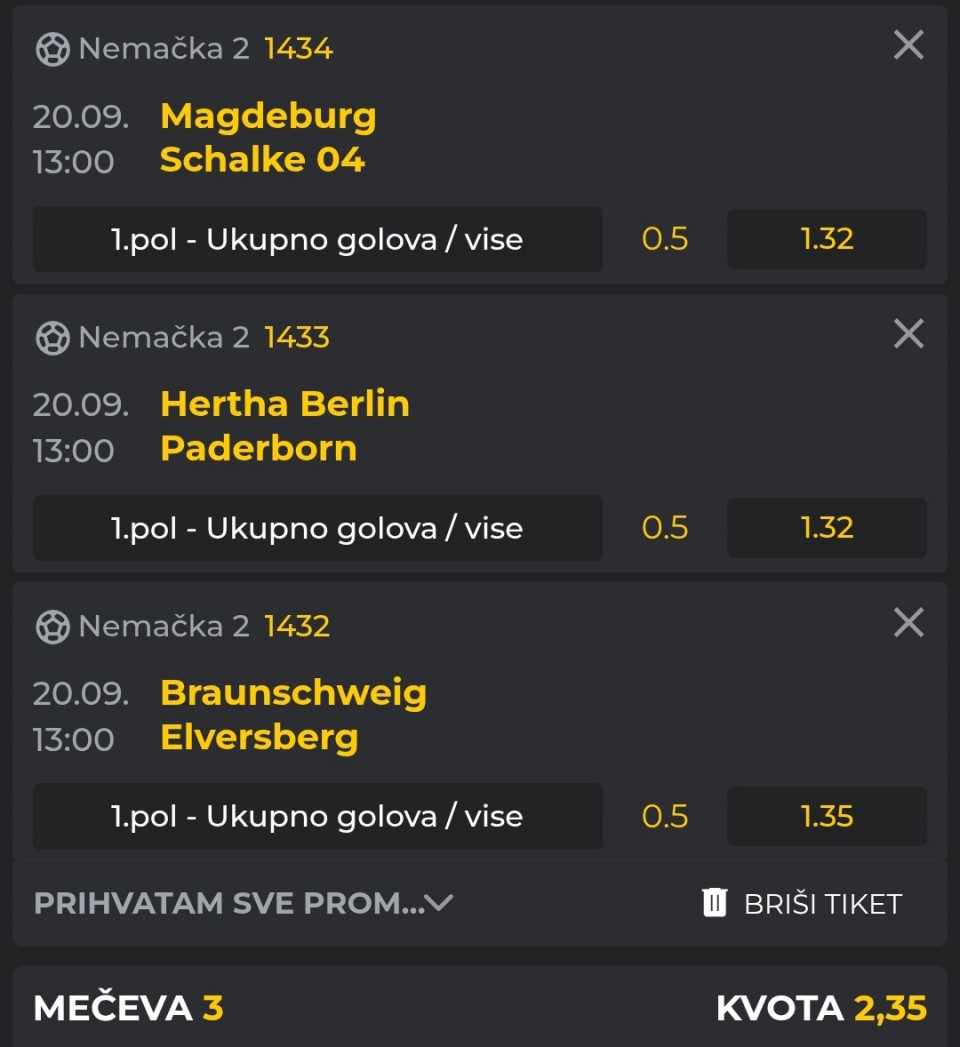
Task: Tap the Elversberg team name
Action: coord(259,738)
